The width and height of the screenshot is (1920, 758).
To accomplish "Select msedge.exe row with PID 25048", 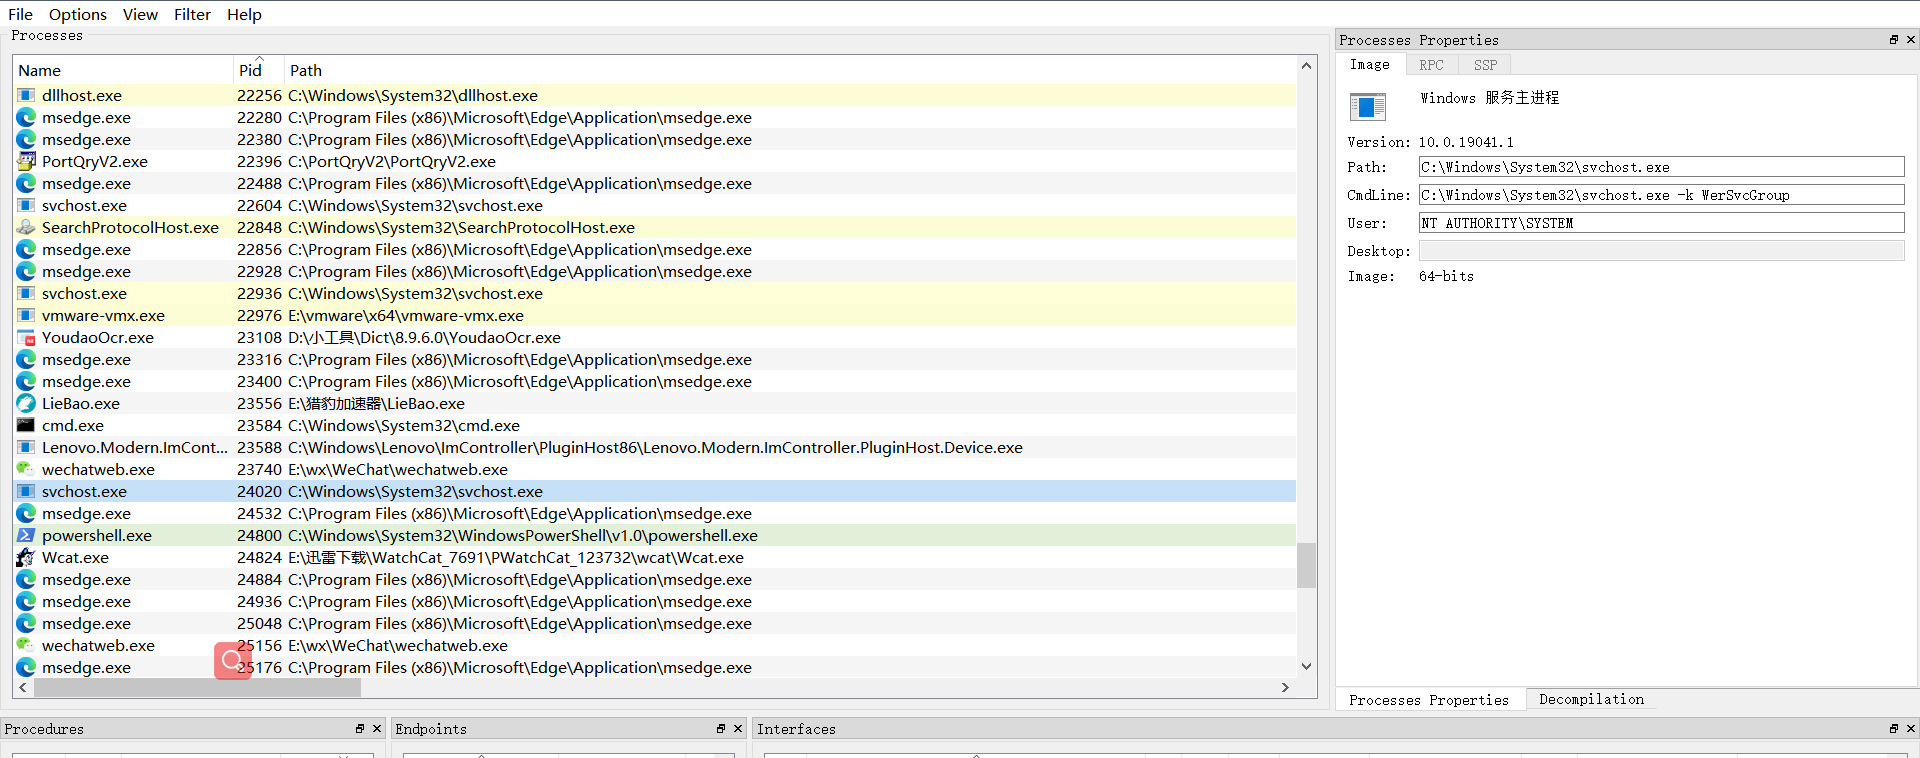I will pos(655,624).
